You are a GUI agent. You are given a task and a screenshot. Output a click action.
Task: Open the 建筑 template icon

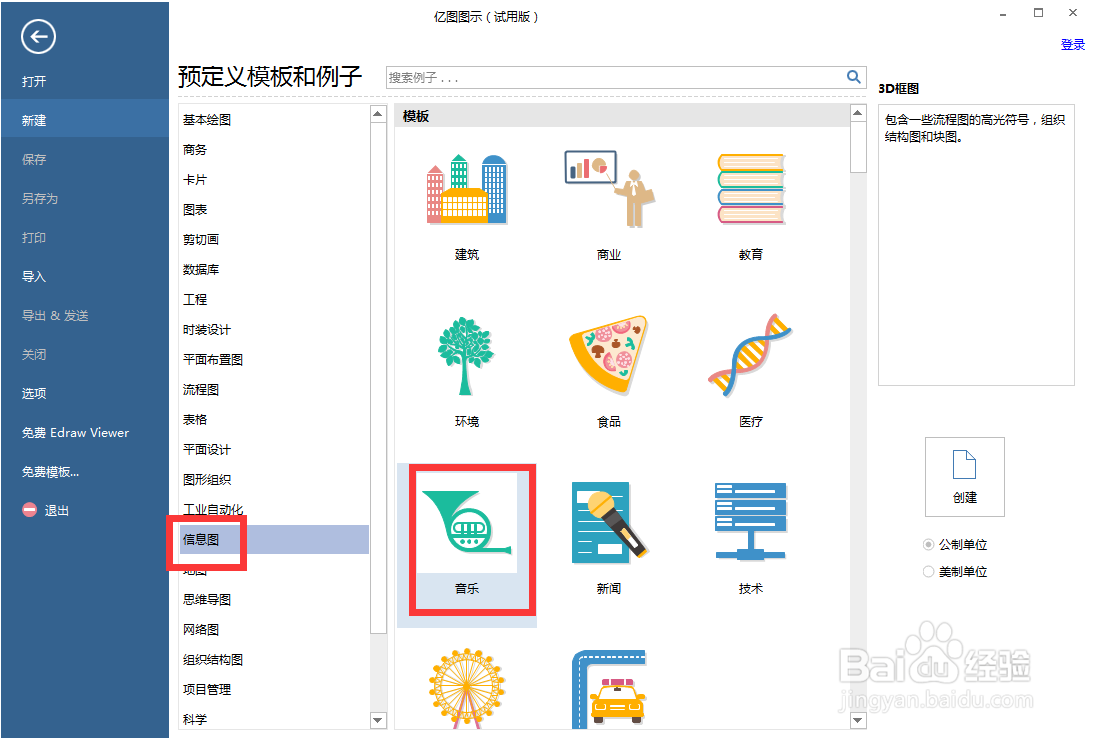(467, 189)
